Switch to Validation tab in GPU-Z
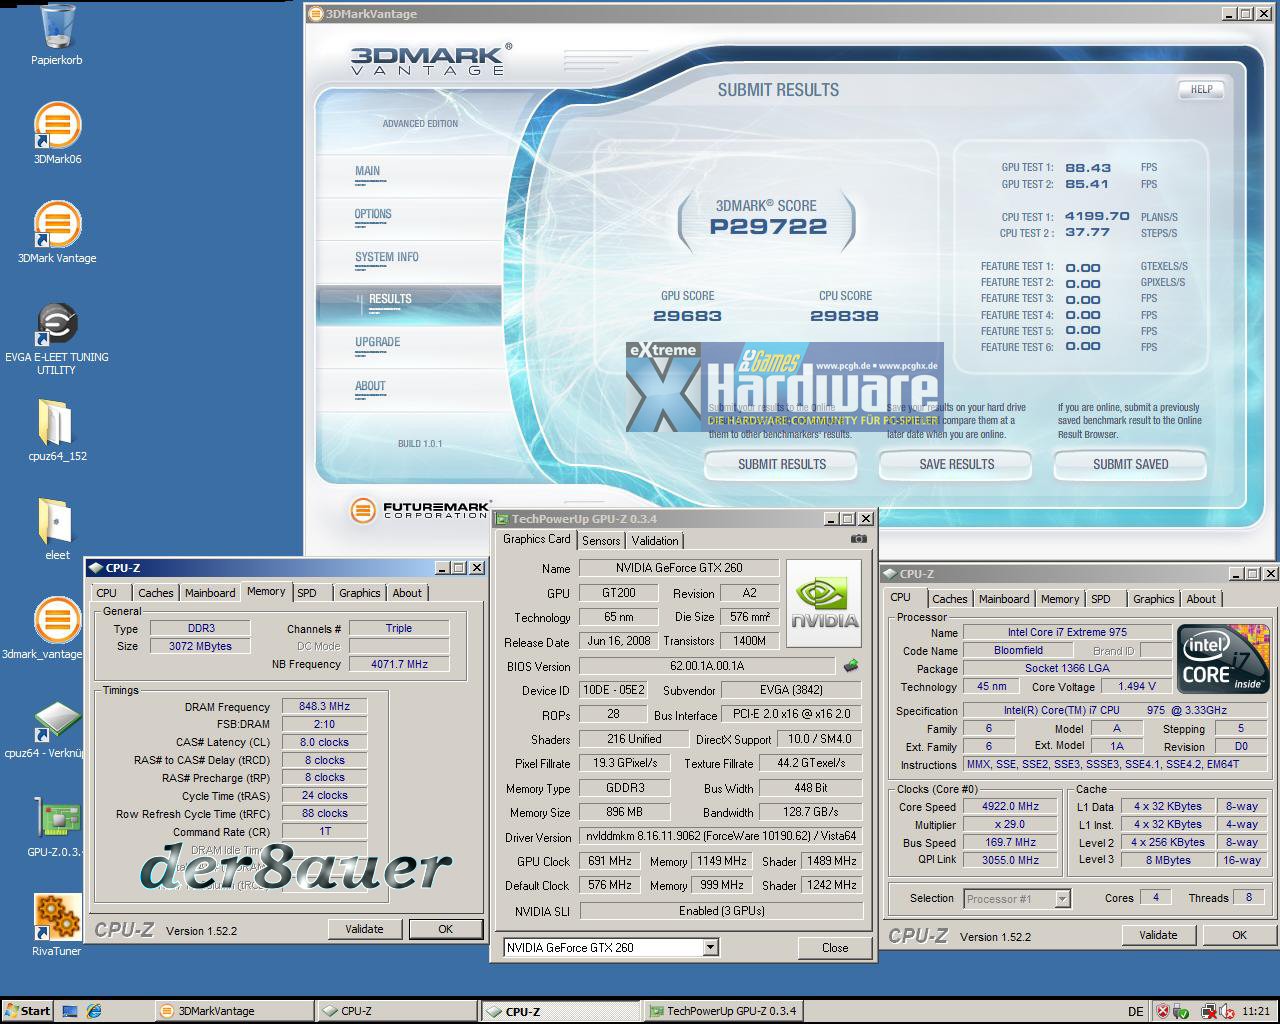 coord(655,541)
